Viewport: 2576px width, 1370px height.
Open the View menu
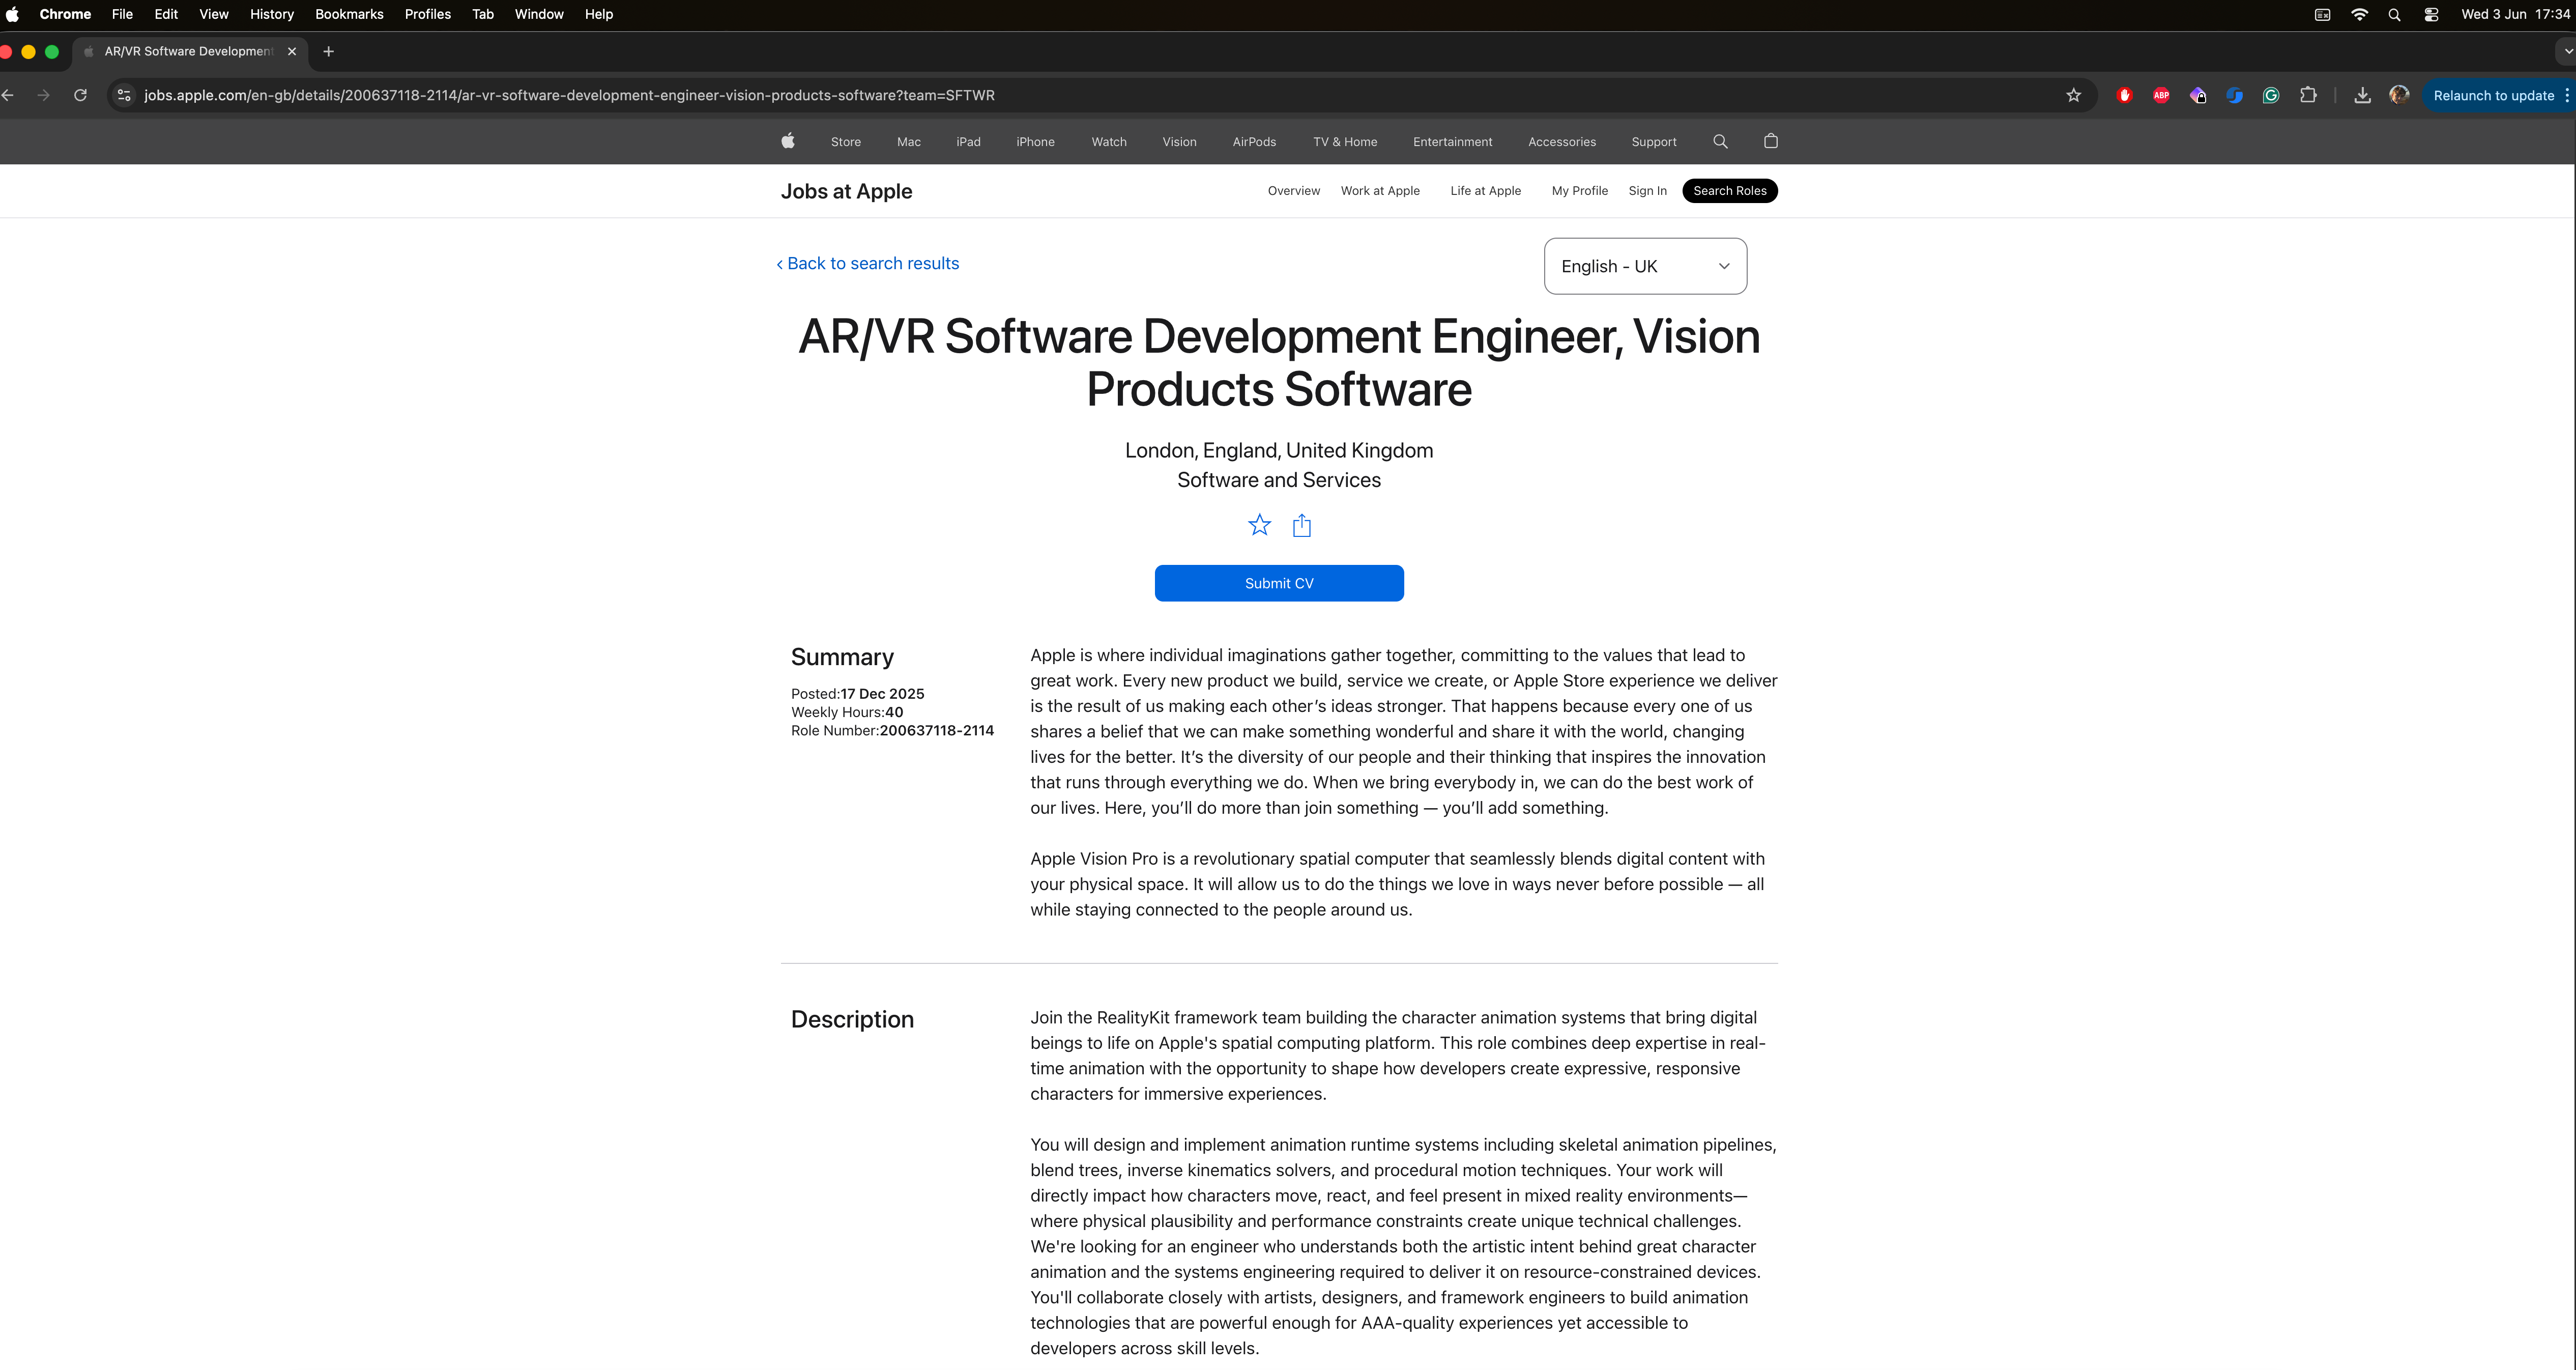tap(214, 14)
